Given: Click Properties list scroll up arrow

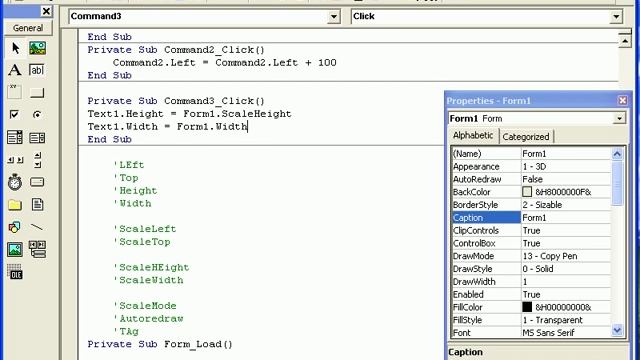Looking at the screenshot, I should click(617, 154).
